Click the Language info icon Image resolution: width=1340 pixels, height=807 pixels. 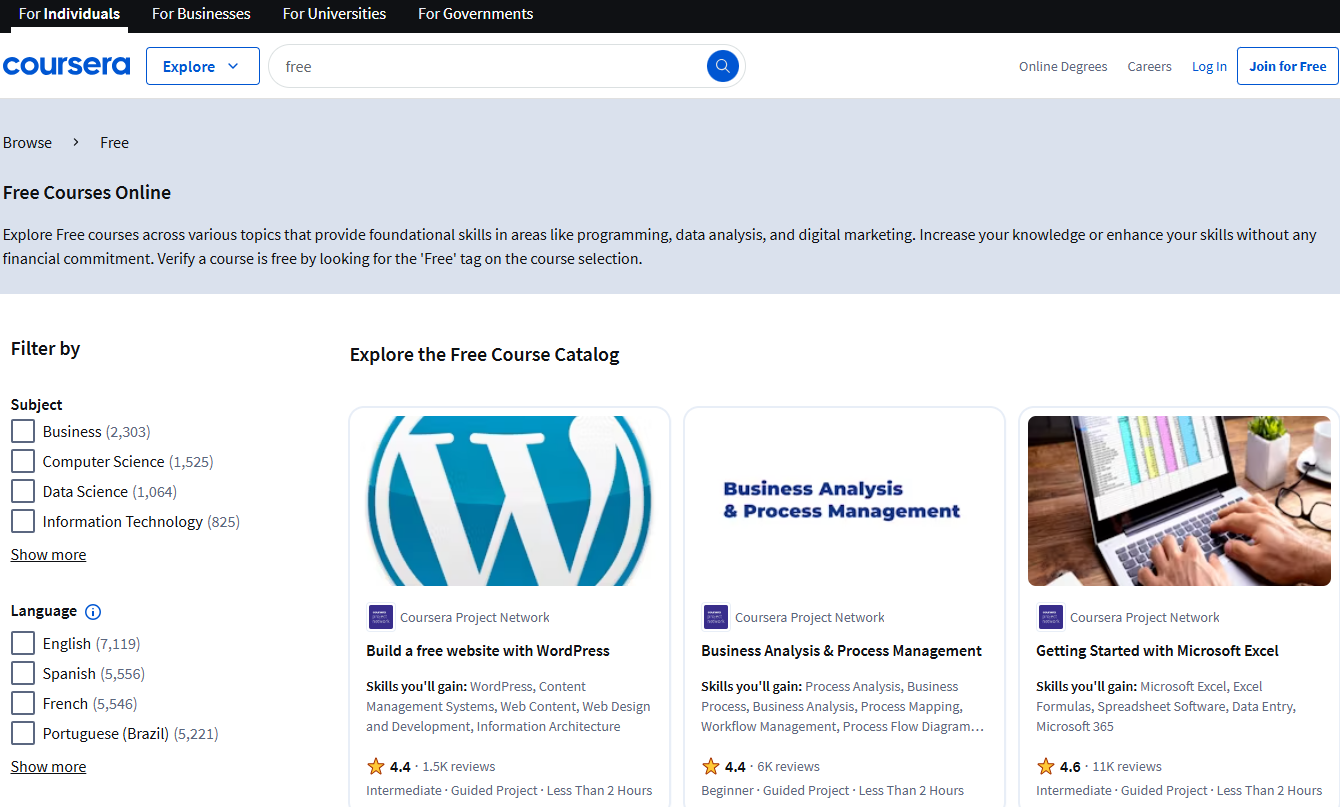[x=93, y=612]
